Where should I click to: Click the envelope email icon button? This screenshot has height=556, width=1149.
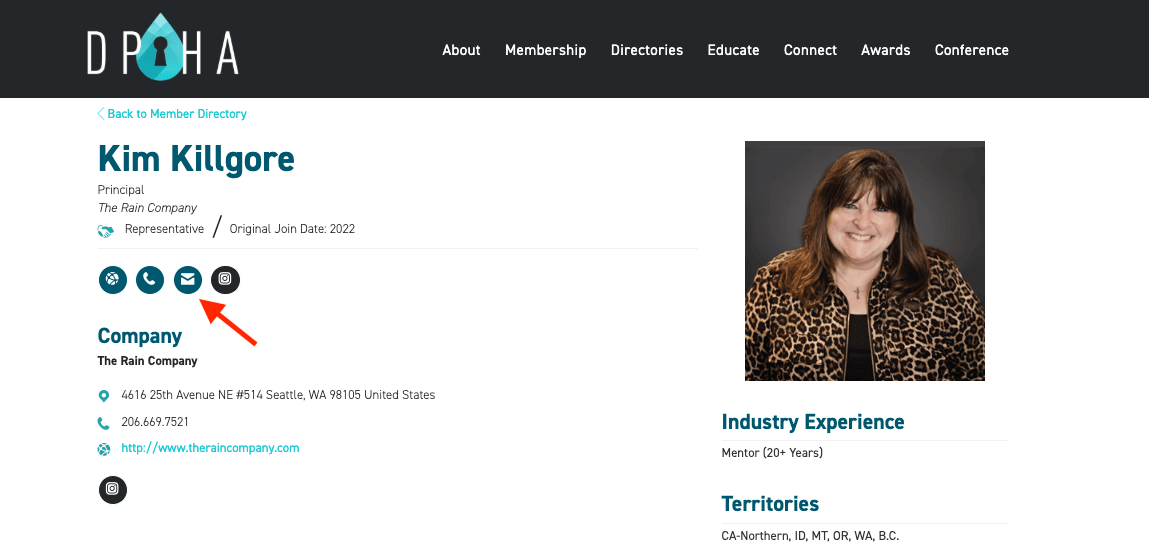point(187,280)
